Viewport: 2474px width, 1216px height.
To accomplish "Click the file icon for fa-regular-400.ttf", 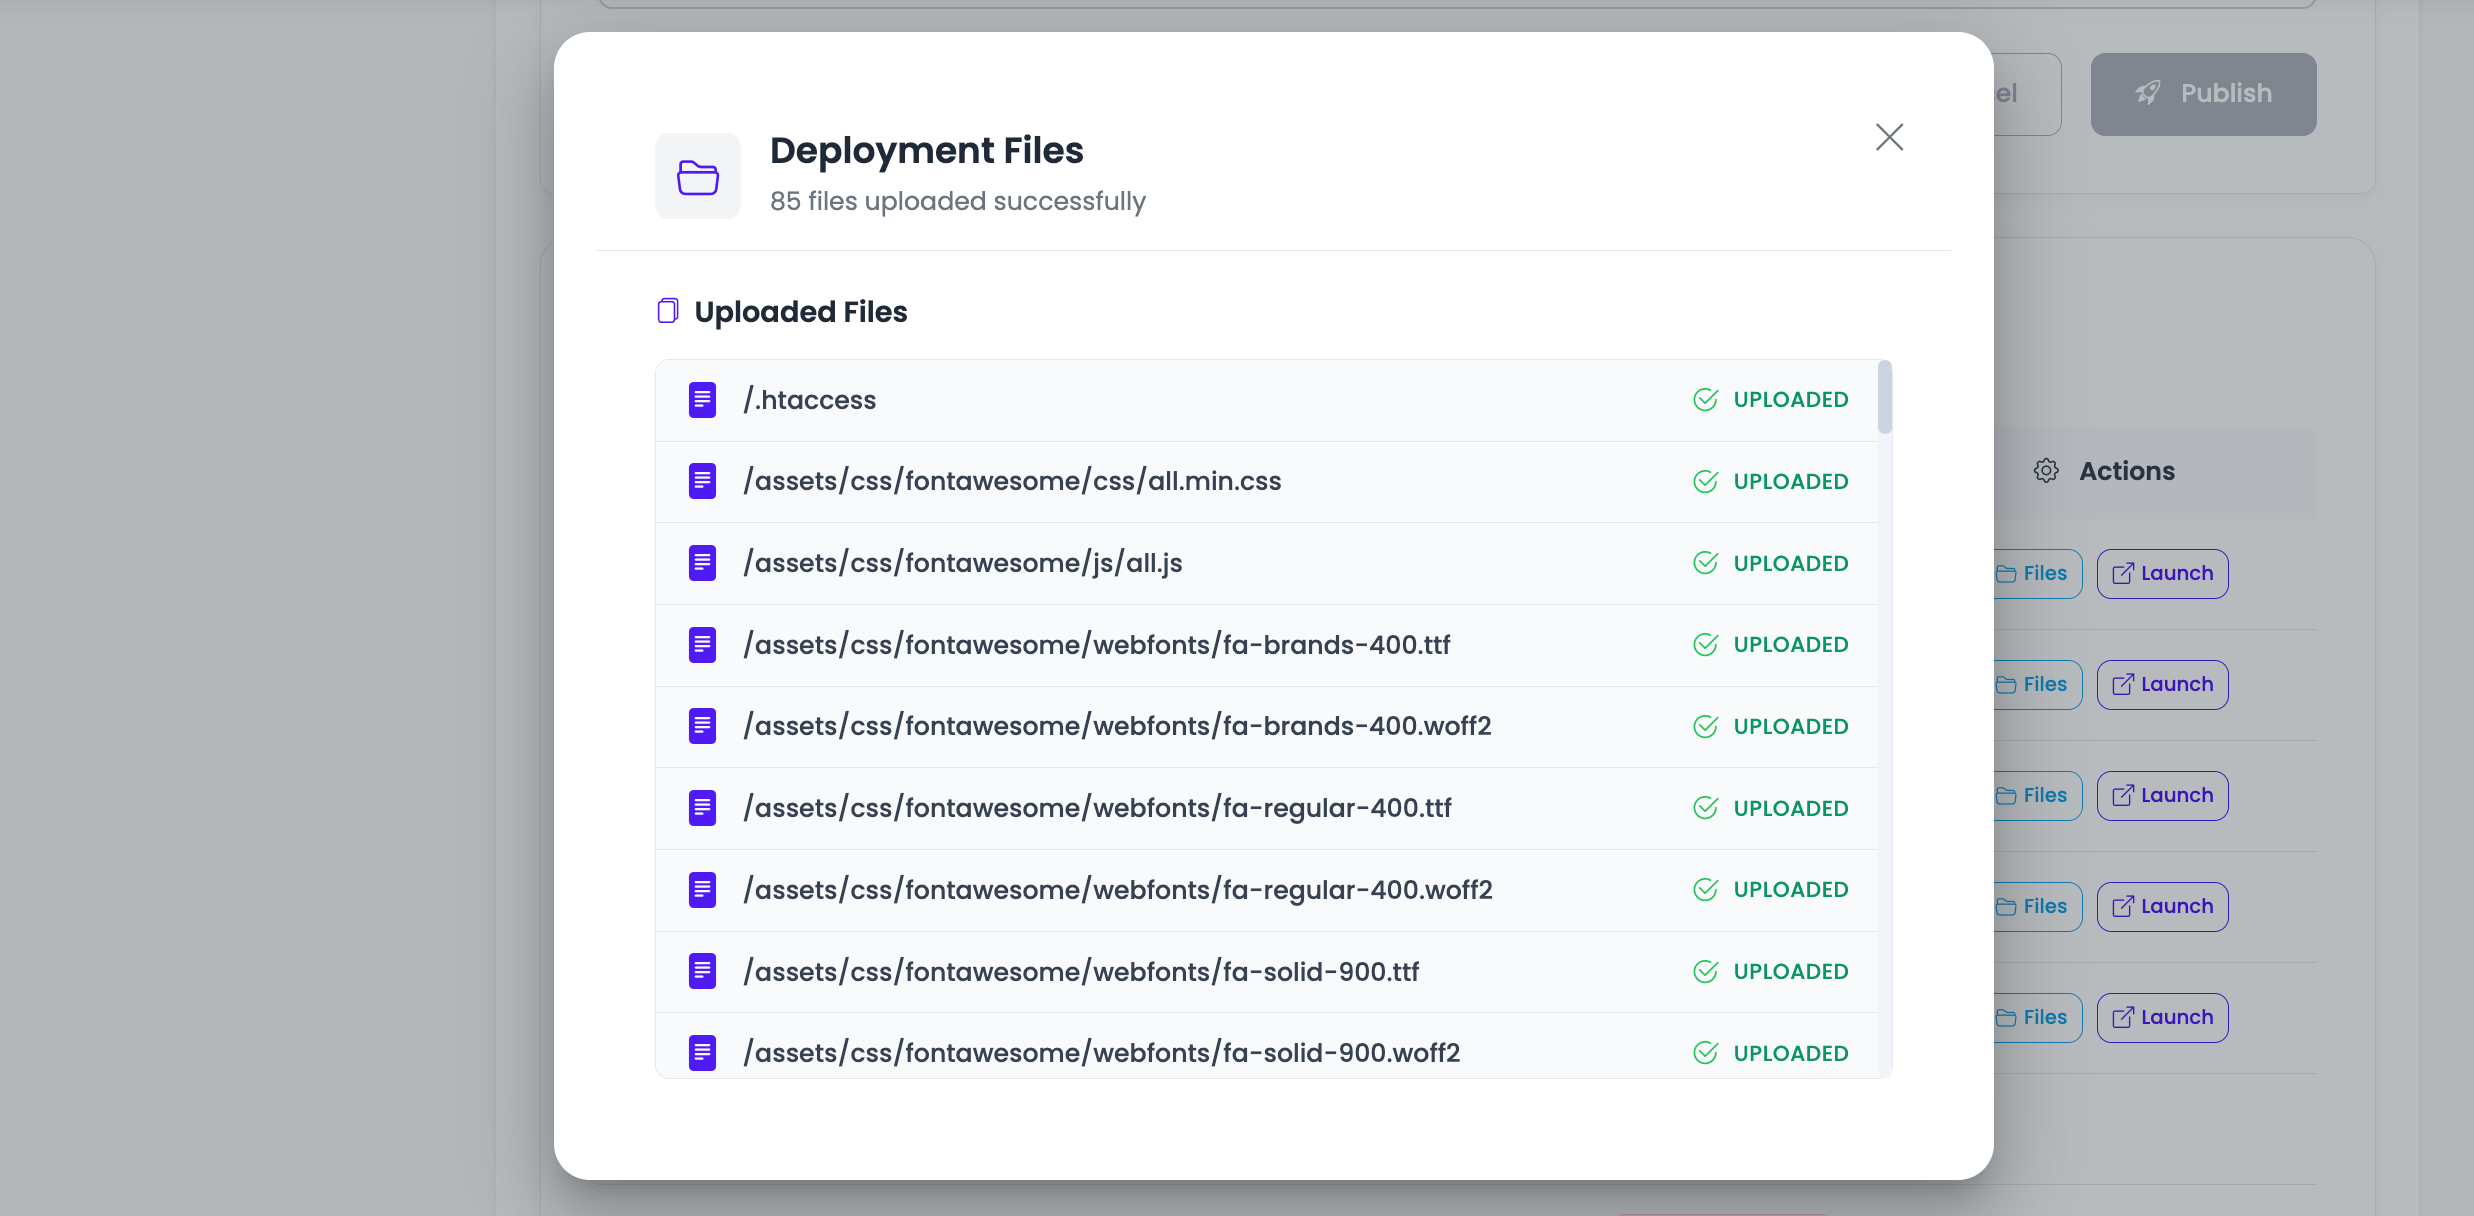I will click(x=702, y=808).
